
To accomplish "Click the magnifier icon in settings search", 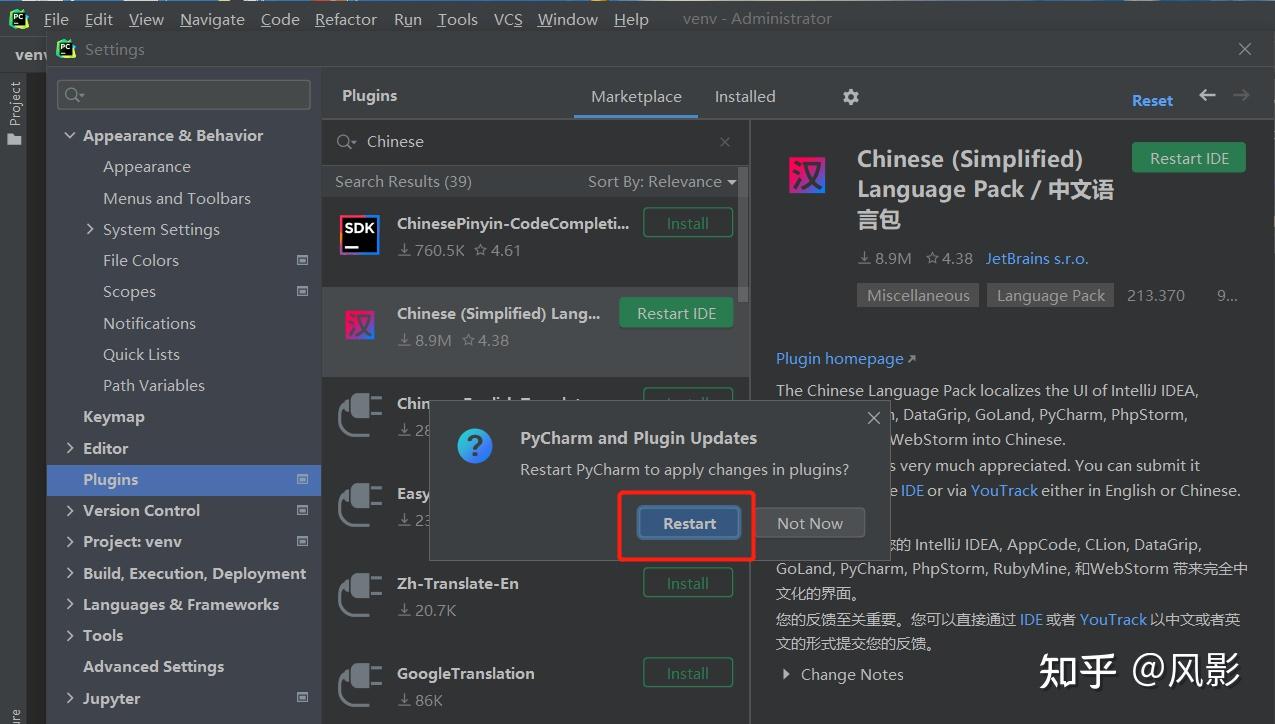I will 73,94.
